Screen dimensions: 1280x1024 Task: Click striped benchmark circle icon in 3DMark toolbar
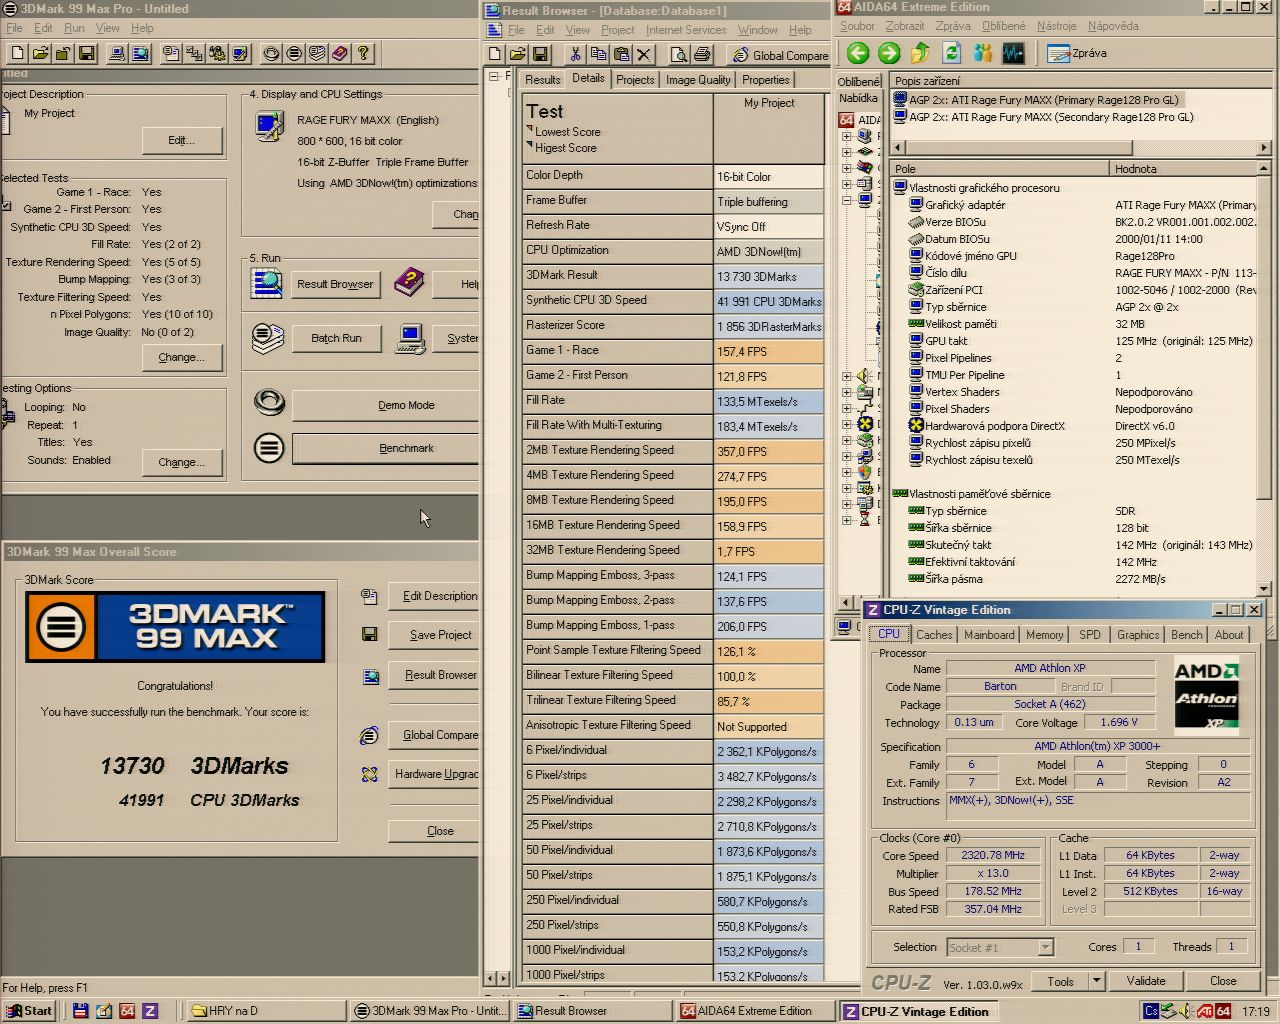pos(294,53)
